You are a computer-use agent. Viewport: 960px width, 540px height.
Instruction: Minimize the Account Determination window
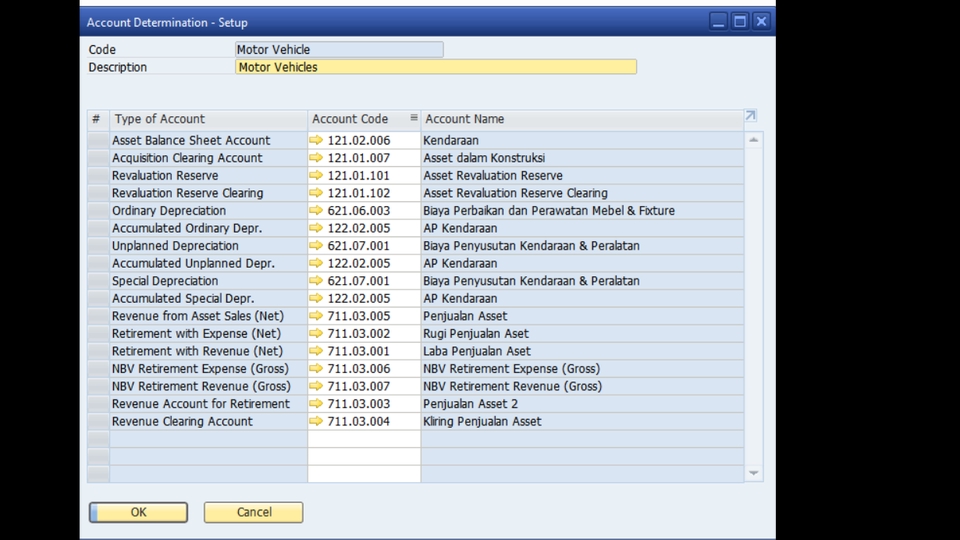718,21
